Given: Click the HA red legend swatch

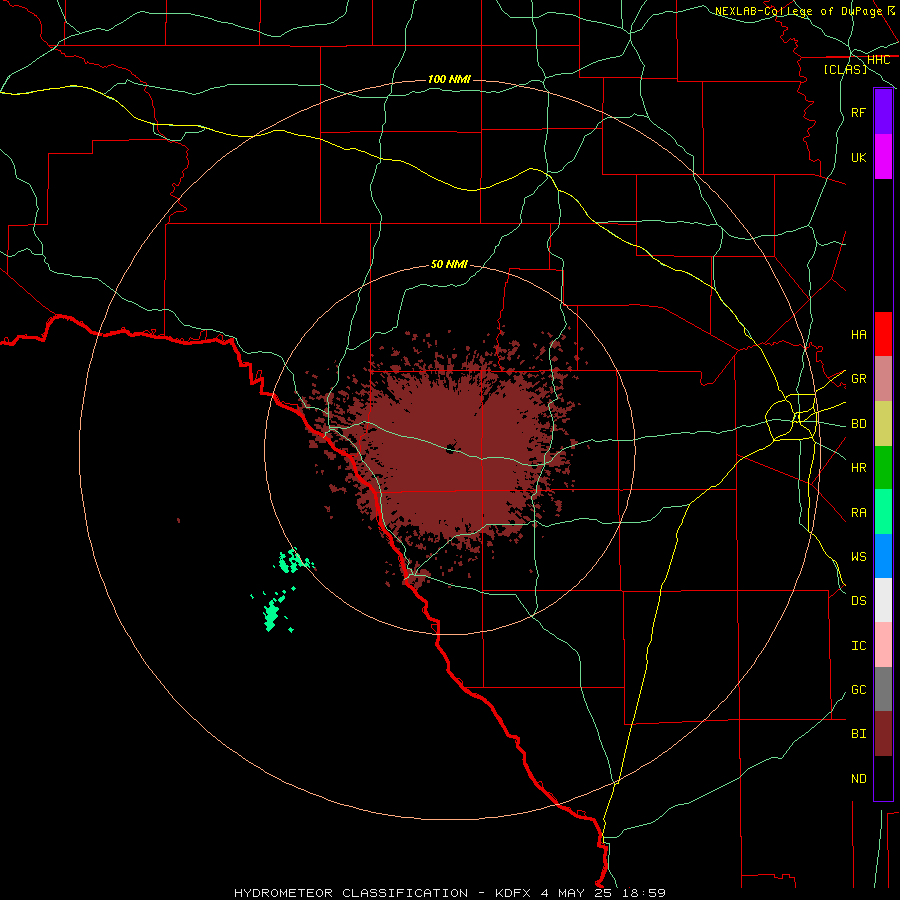Looking at the screenshot, I should pos(883,334).
